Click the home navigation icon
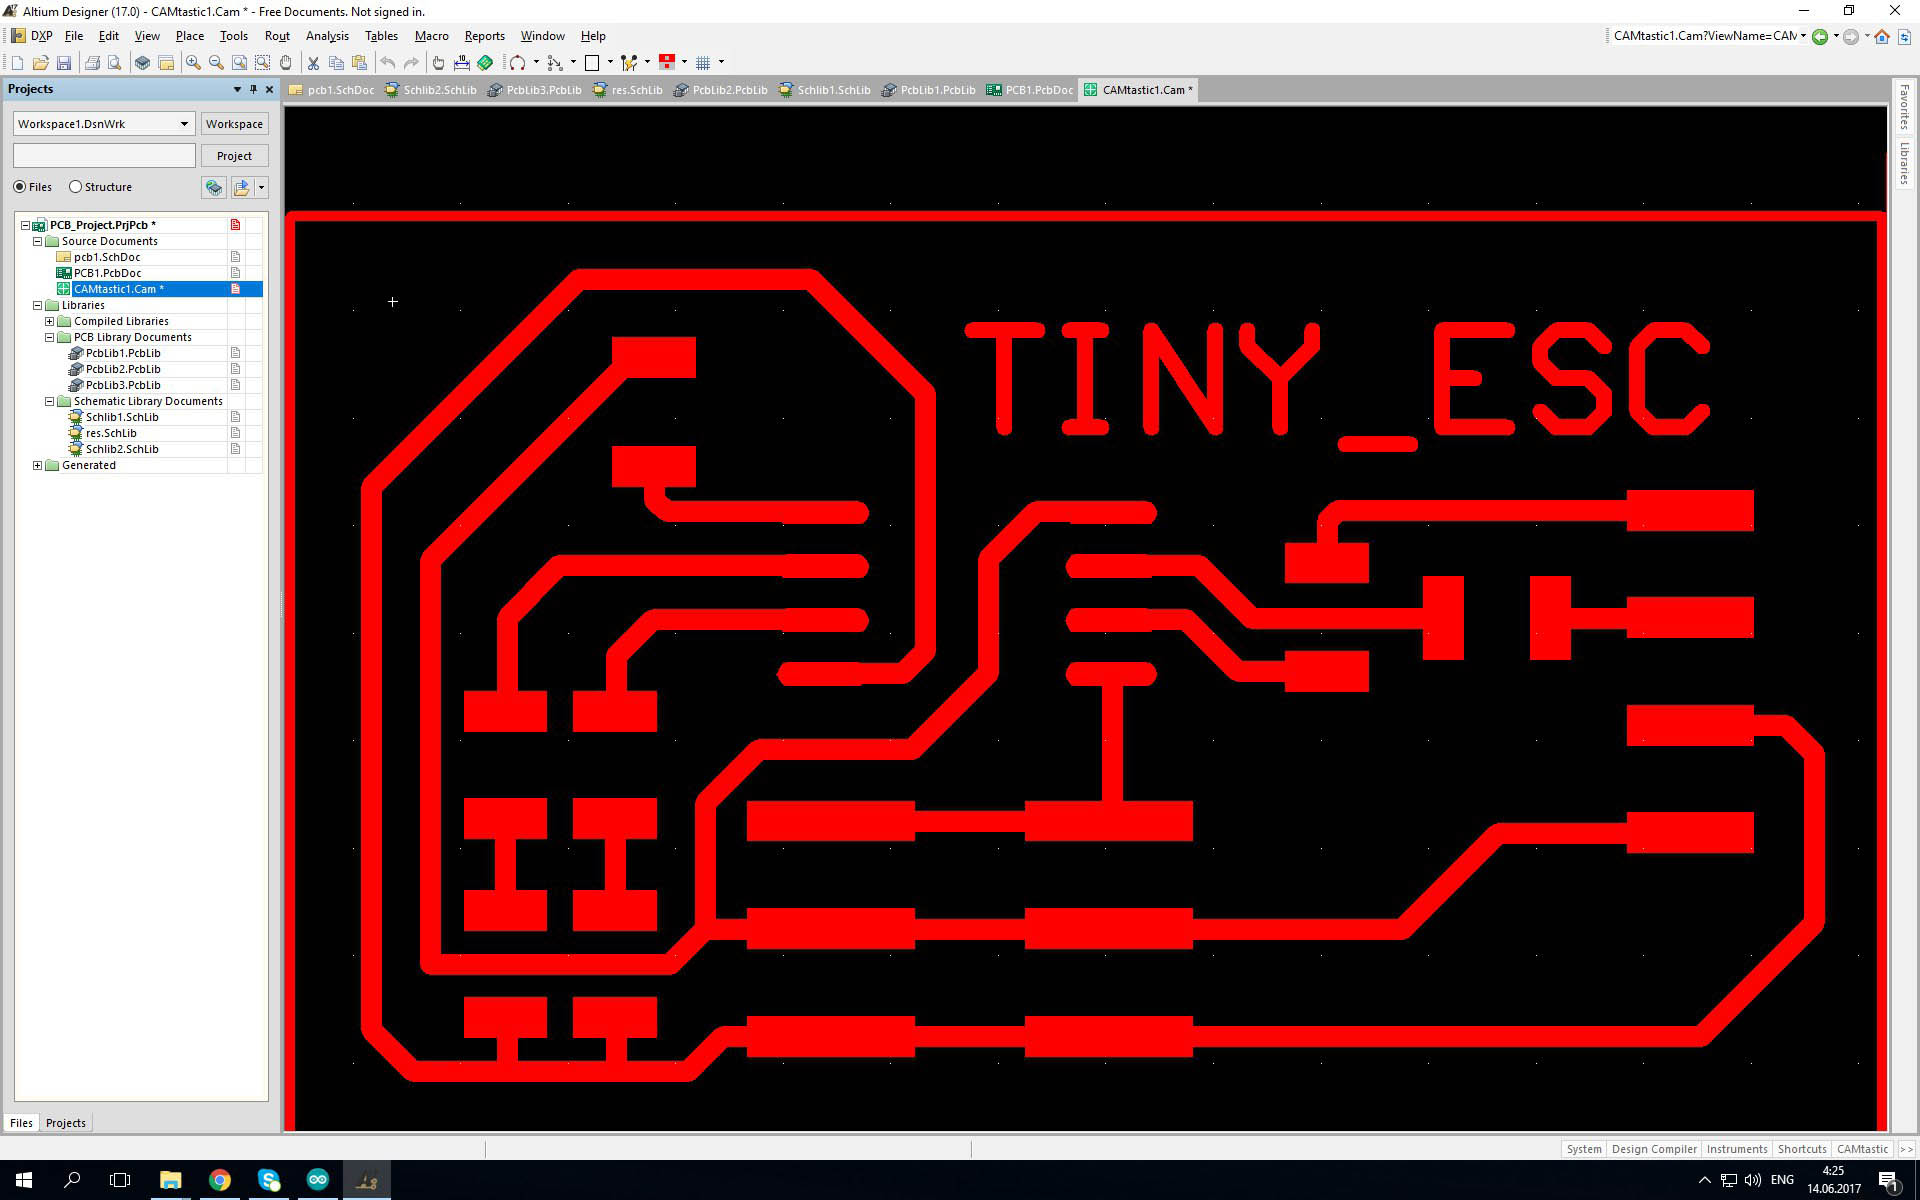 click(x=1882, y=37)
